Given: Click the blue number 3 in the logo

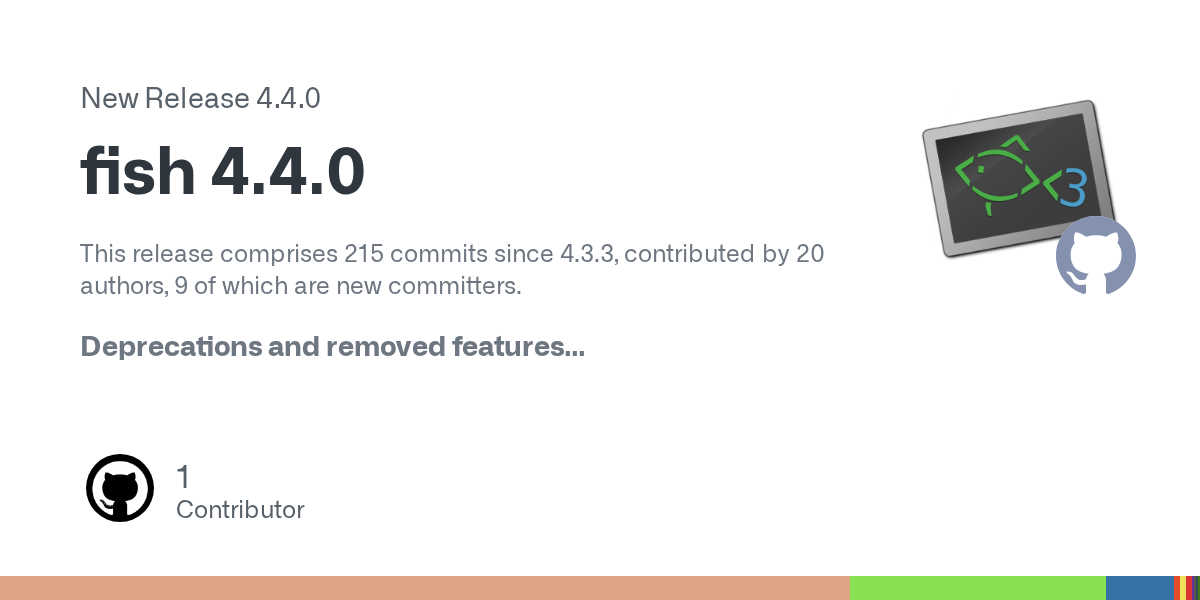Looking at the screenshot, I should (1074, 188).
